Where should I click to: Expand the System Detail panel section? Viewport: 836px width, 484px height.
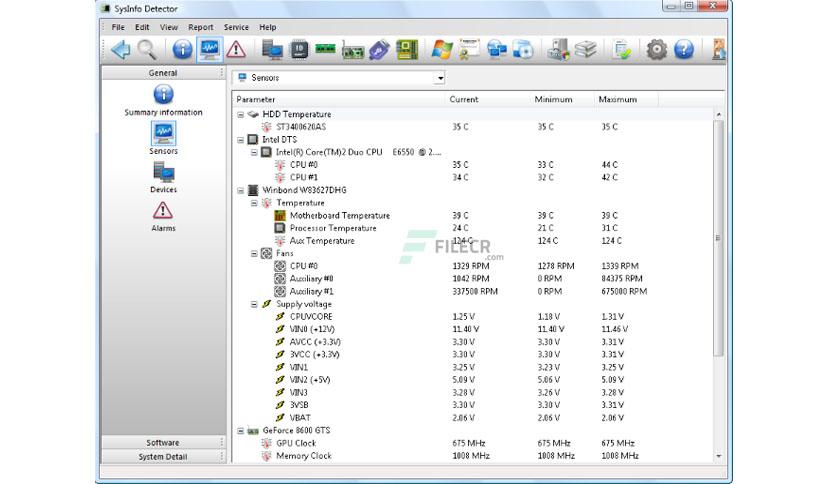coord(163,457)
